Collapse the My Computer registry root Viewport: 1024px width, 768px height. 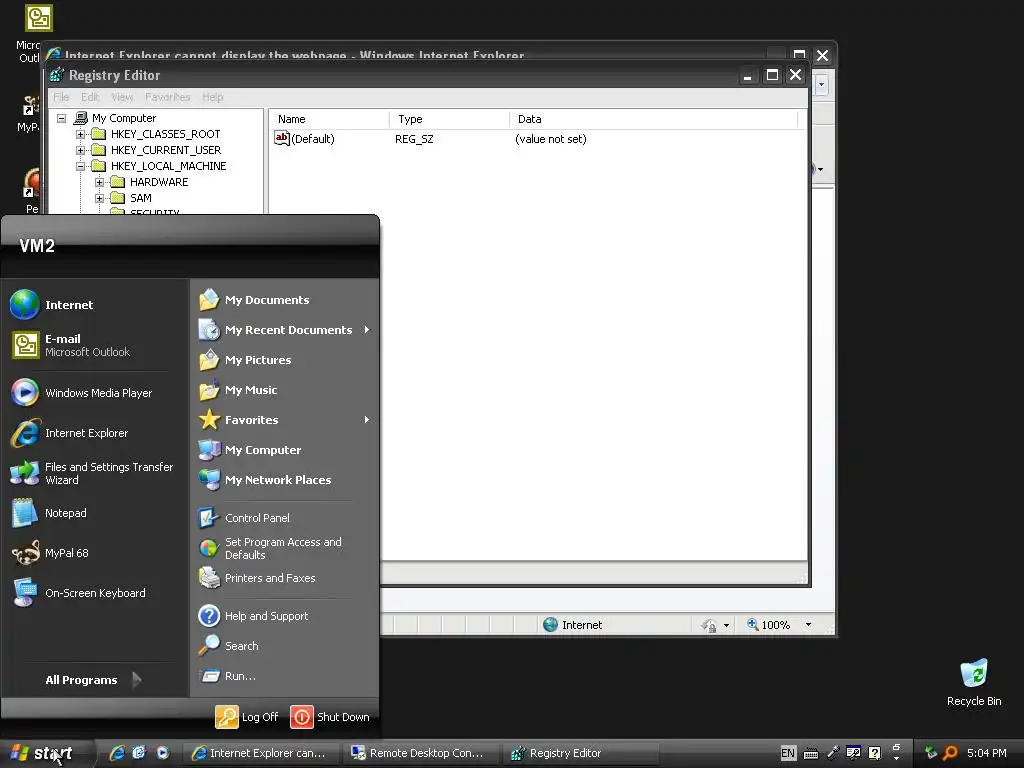(x=61, y=118)
